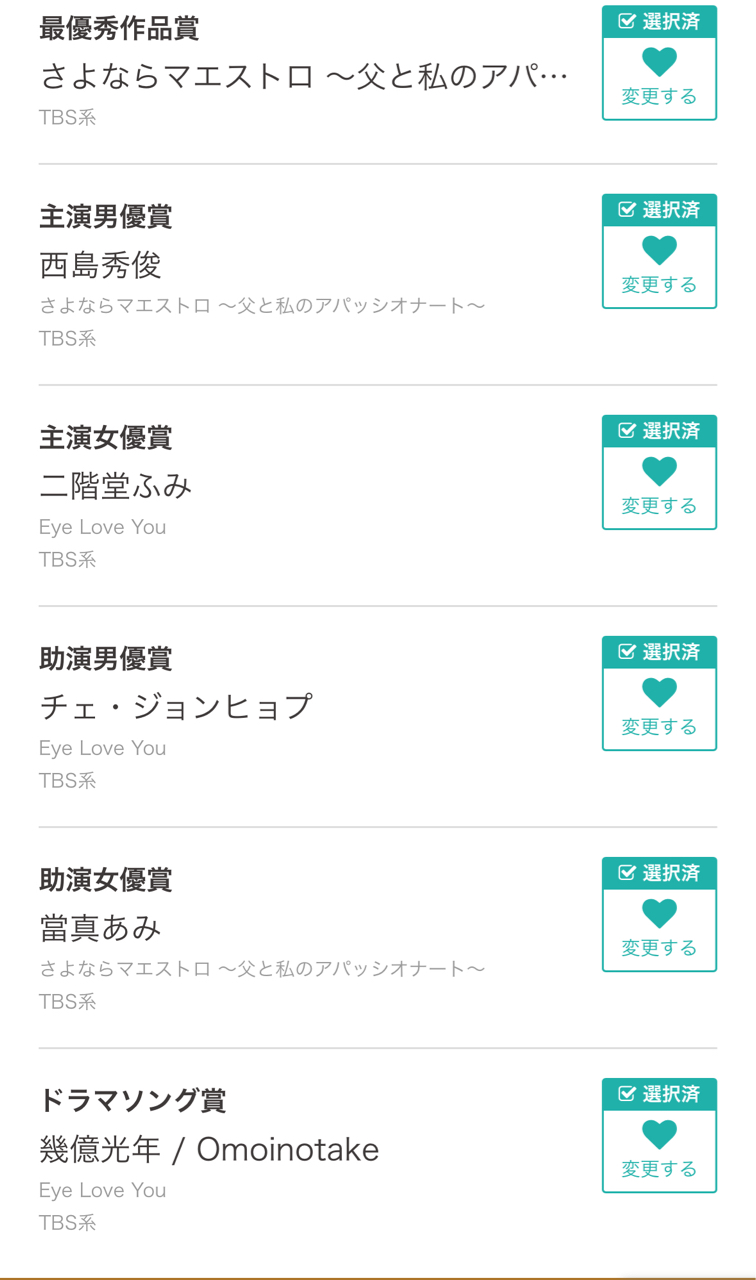Click heart icon for 最優秀作品賞
756x1280 pixels.
(x=659, y=62)
